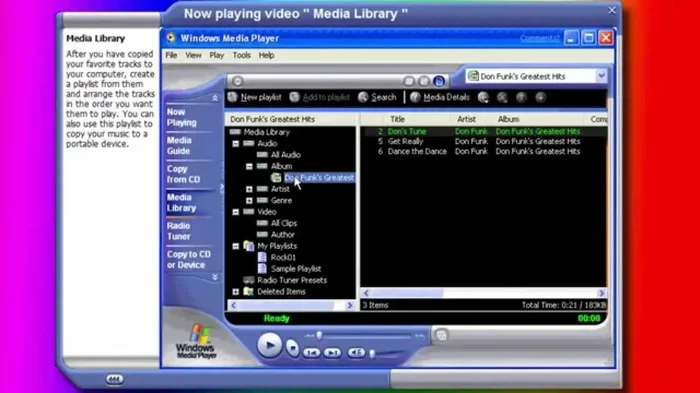700x393 pixels.
Task: Collapse the Album tree node
Action: click(249, 167)
